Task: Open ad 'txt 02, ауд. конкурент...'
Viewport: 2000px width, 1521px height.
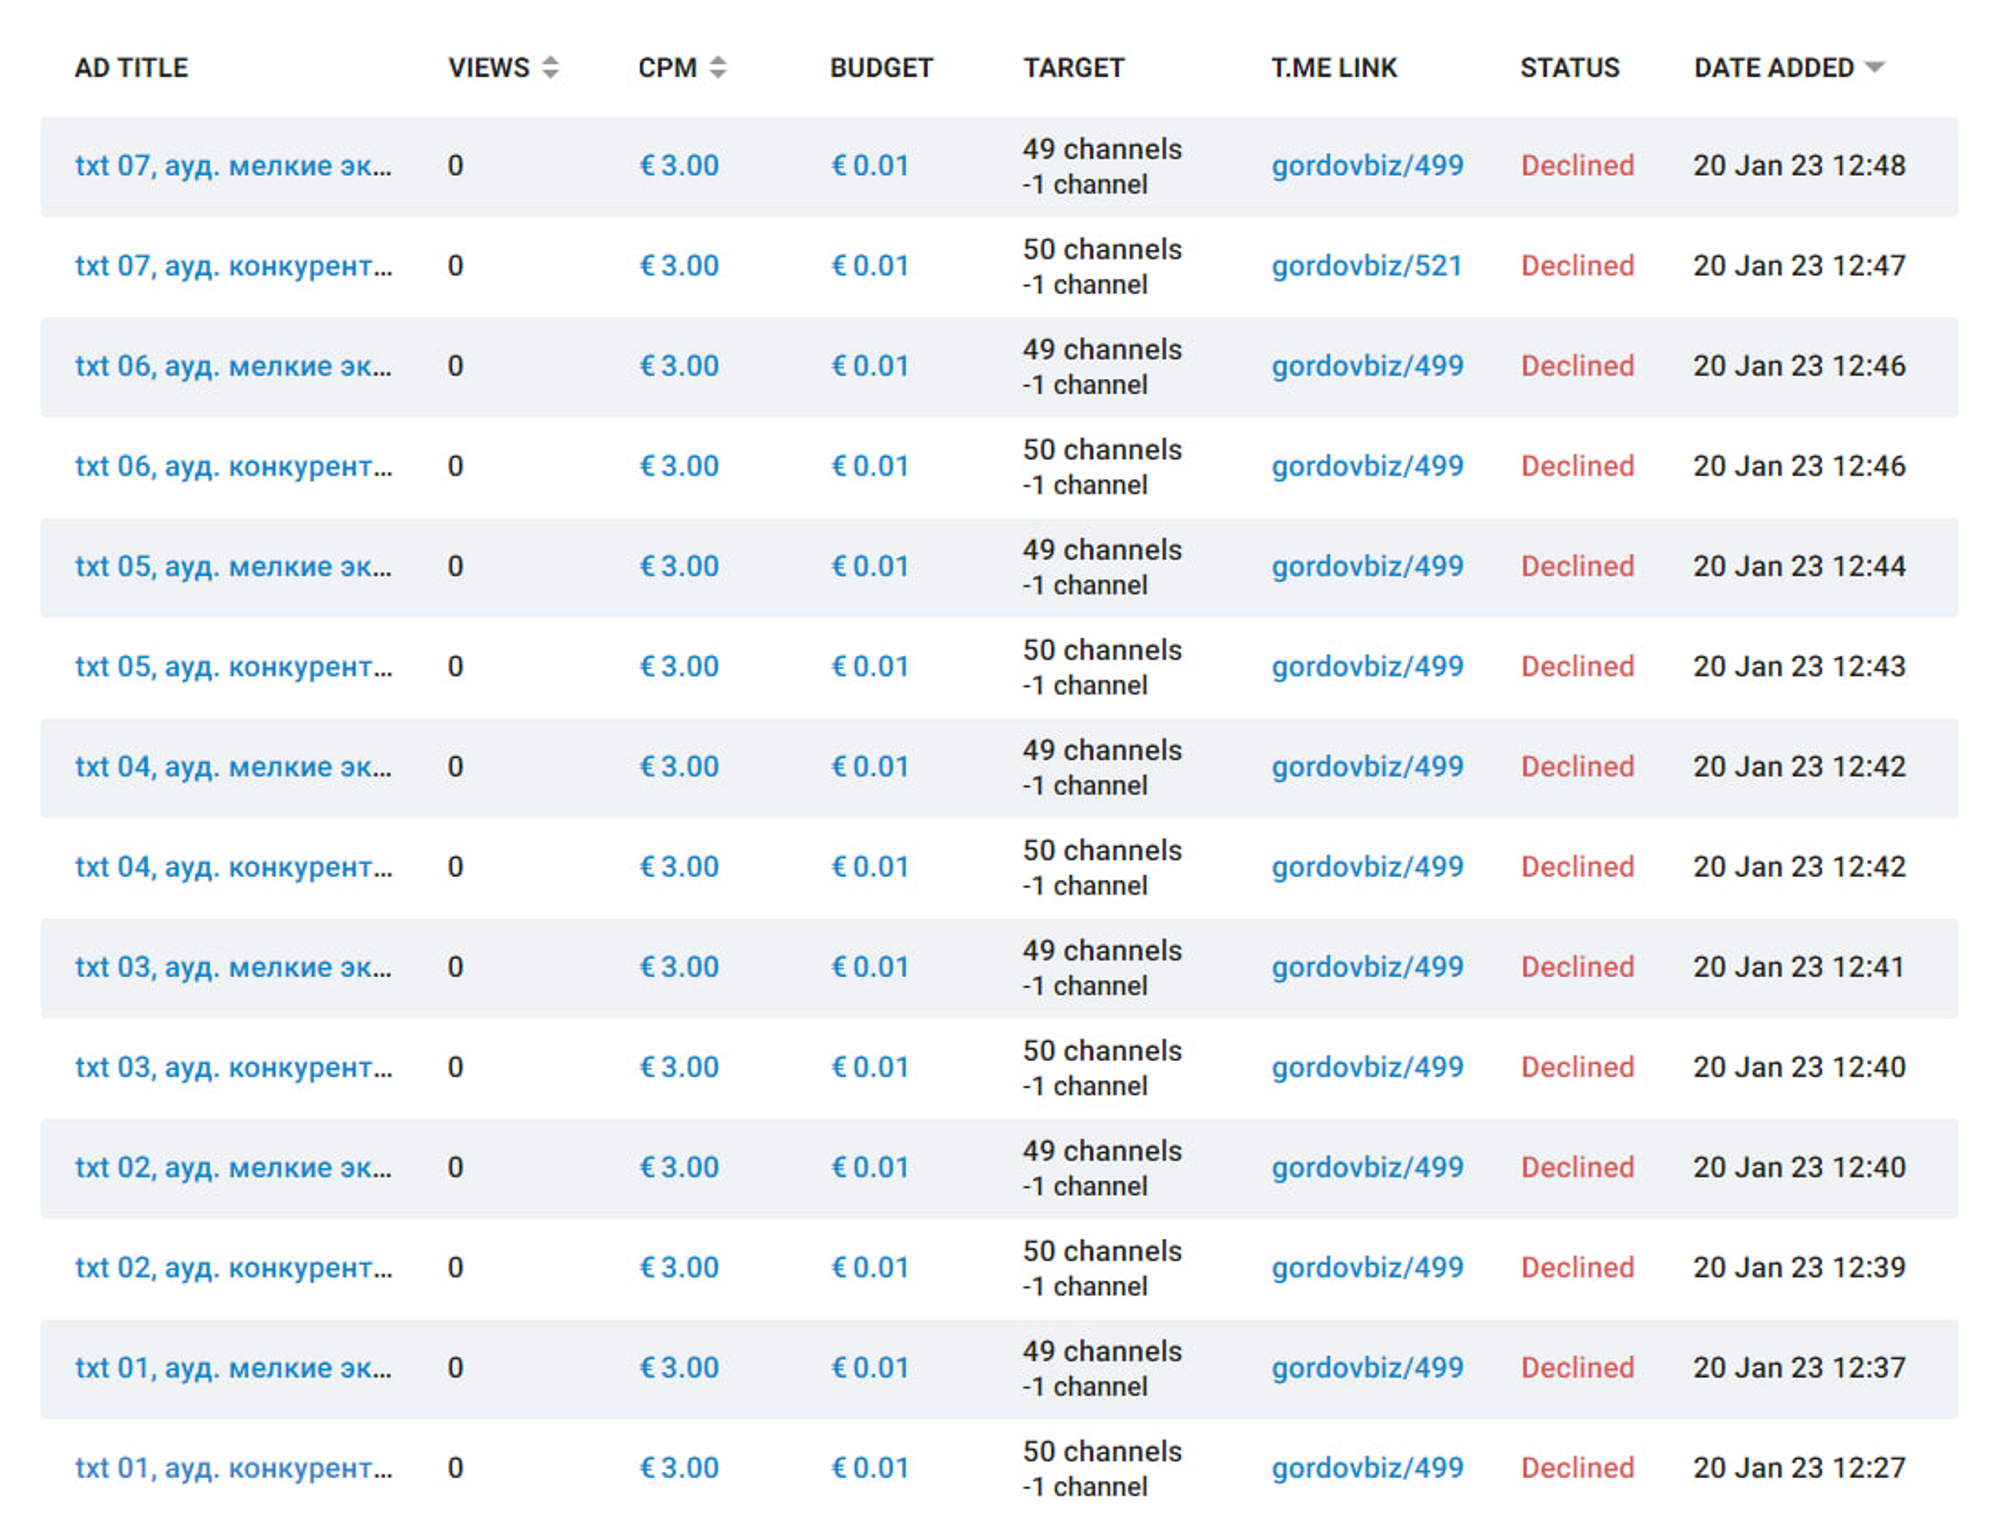Action: [233, 1267]
